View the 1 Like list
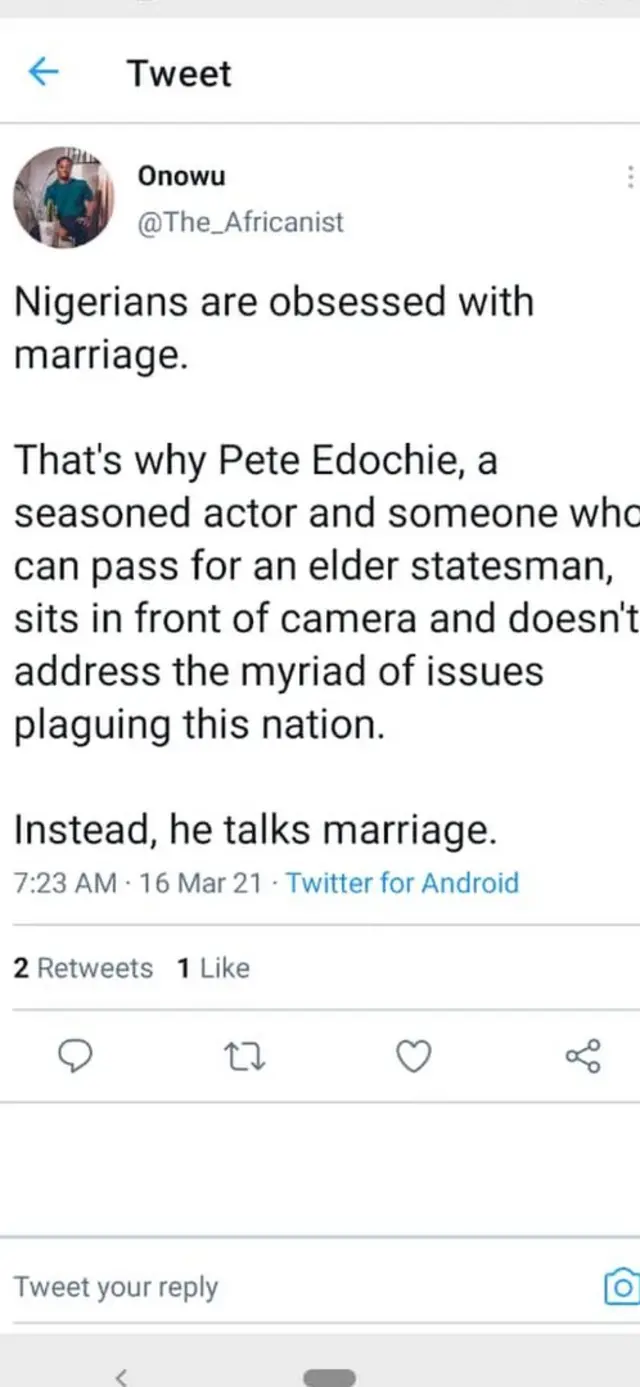The height and width of the screenshot is (1387, 640). [x=212, y=967]
